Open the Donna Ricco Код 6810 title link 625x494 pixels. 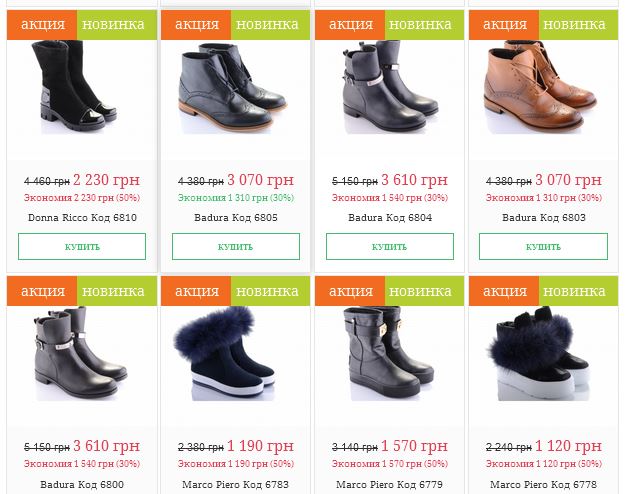point(82,218)
